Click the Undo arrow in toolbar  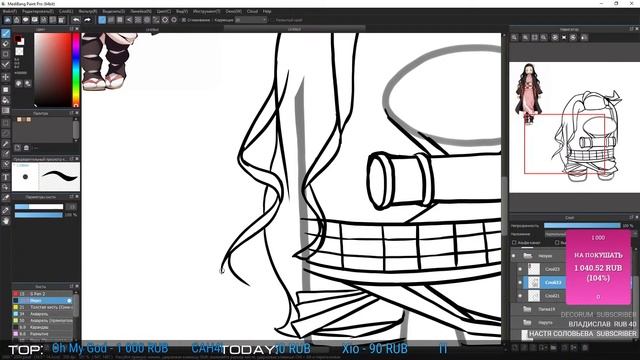76,20
